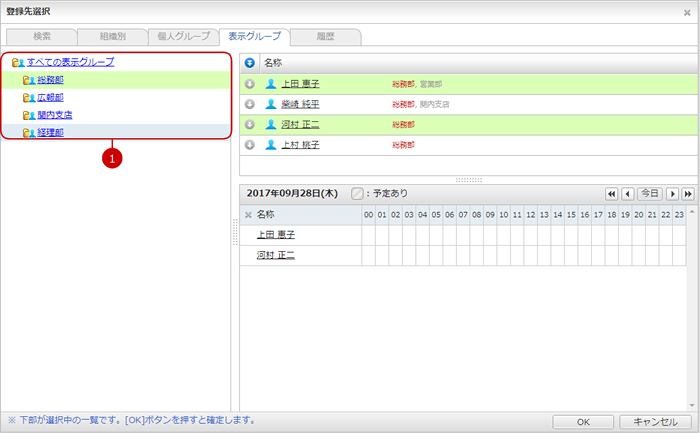Click the add arrow icon beside 柴崎 純平

click(x=249, y=104)
